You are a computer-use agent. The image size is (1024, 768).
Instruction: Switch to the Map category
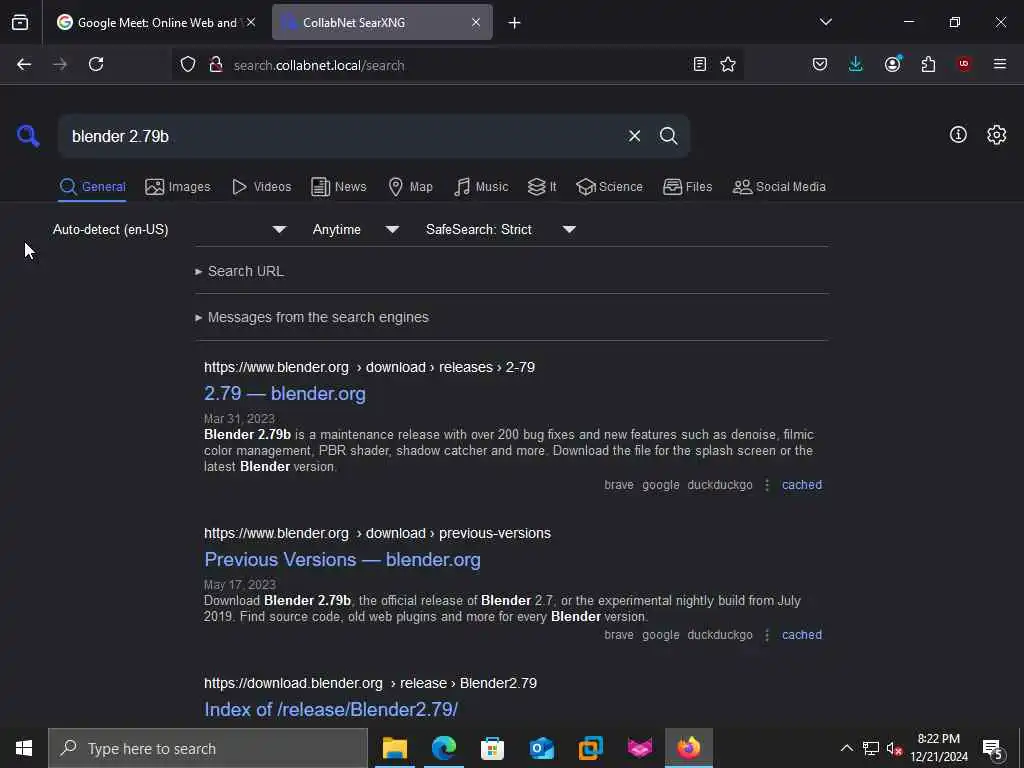point(410,187)
